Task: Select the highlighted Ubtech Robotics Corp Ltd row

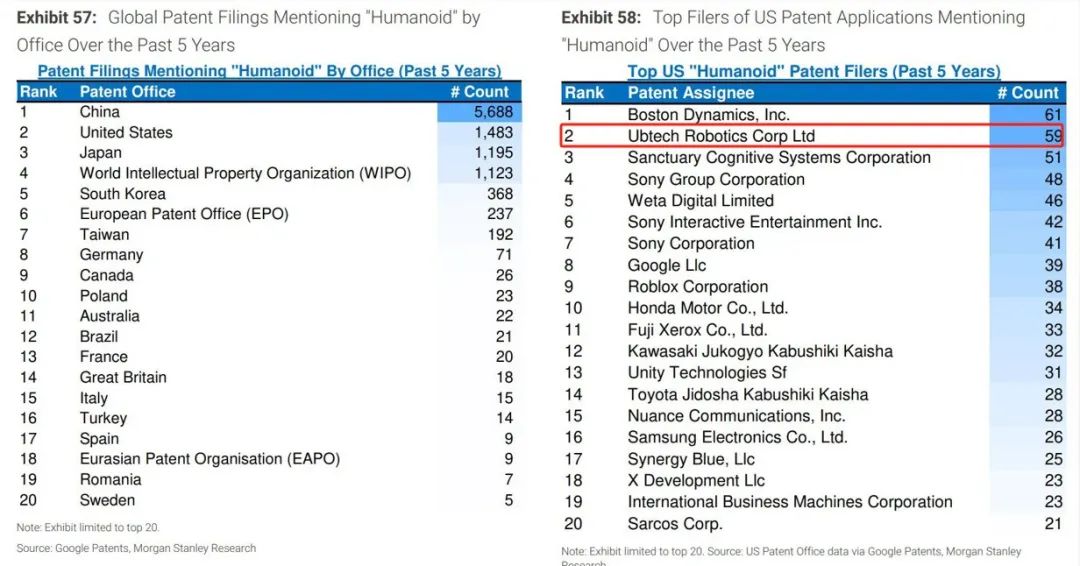Action: point(813,136)
